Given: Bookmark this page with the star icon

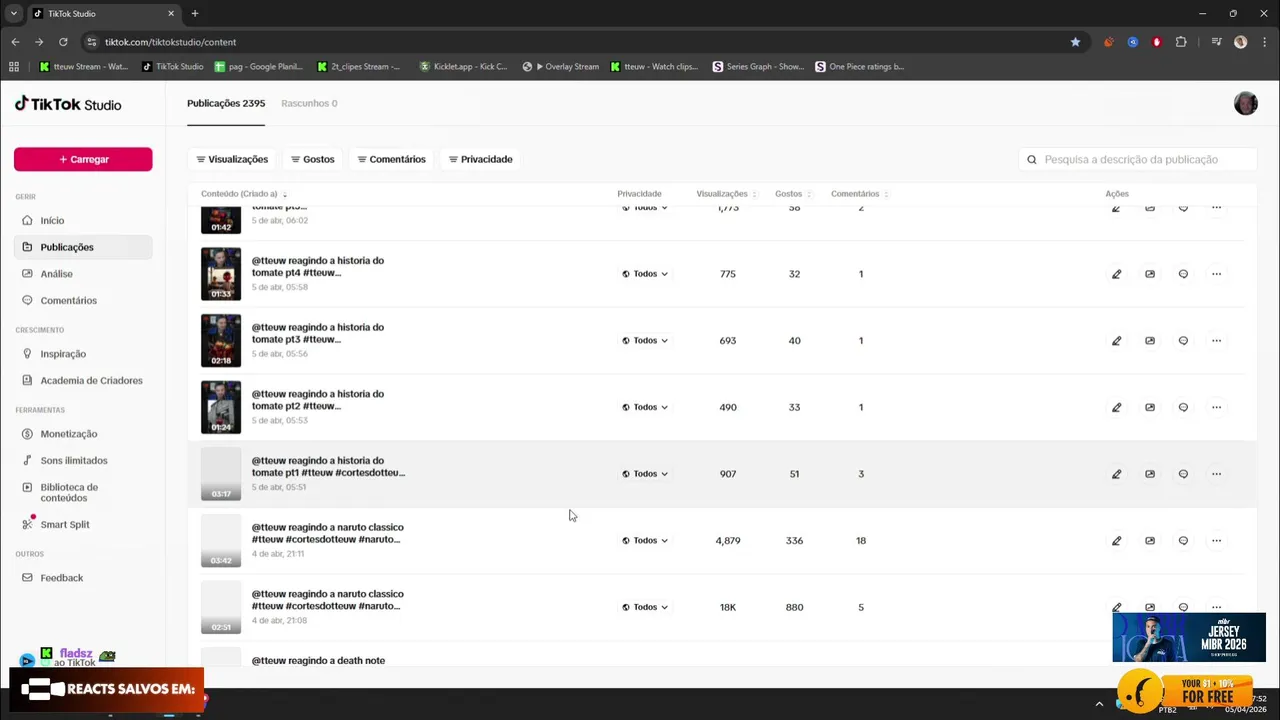Looking at the screenshot, I should (x=1075, y=42).
